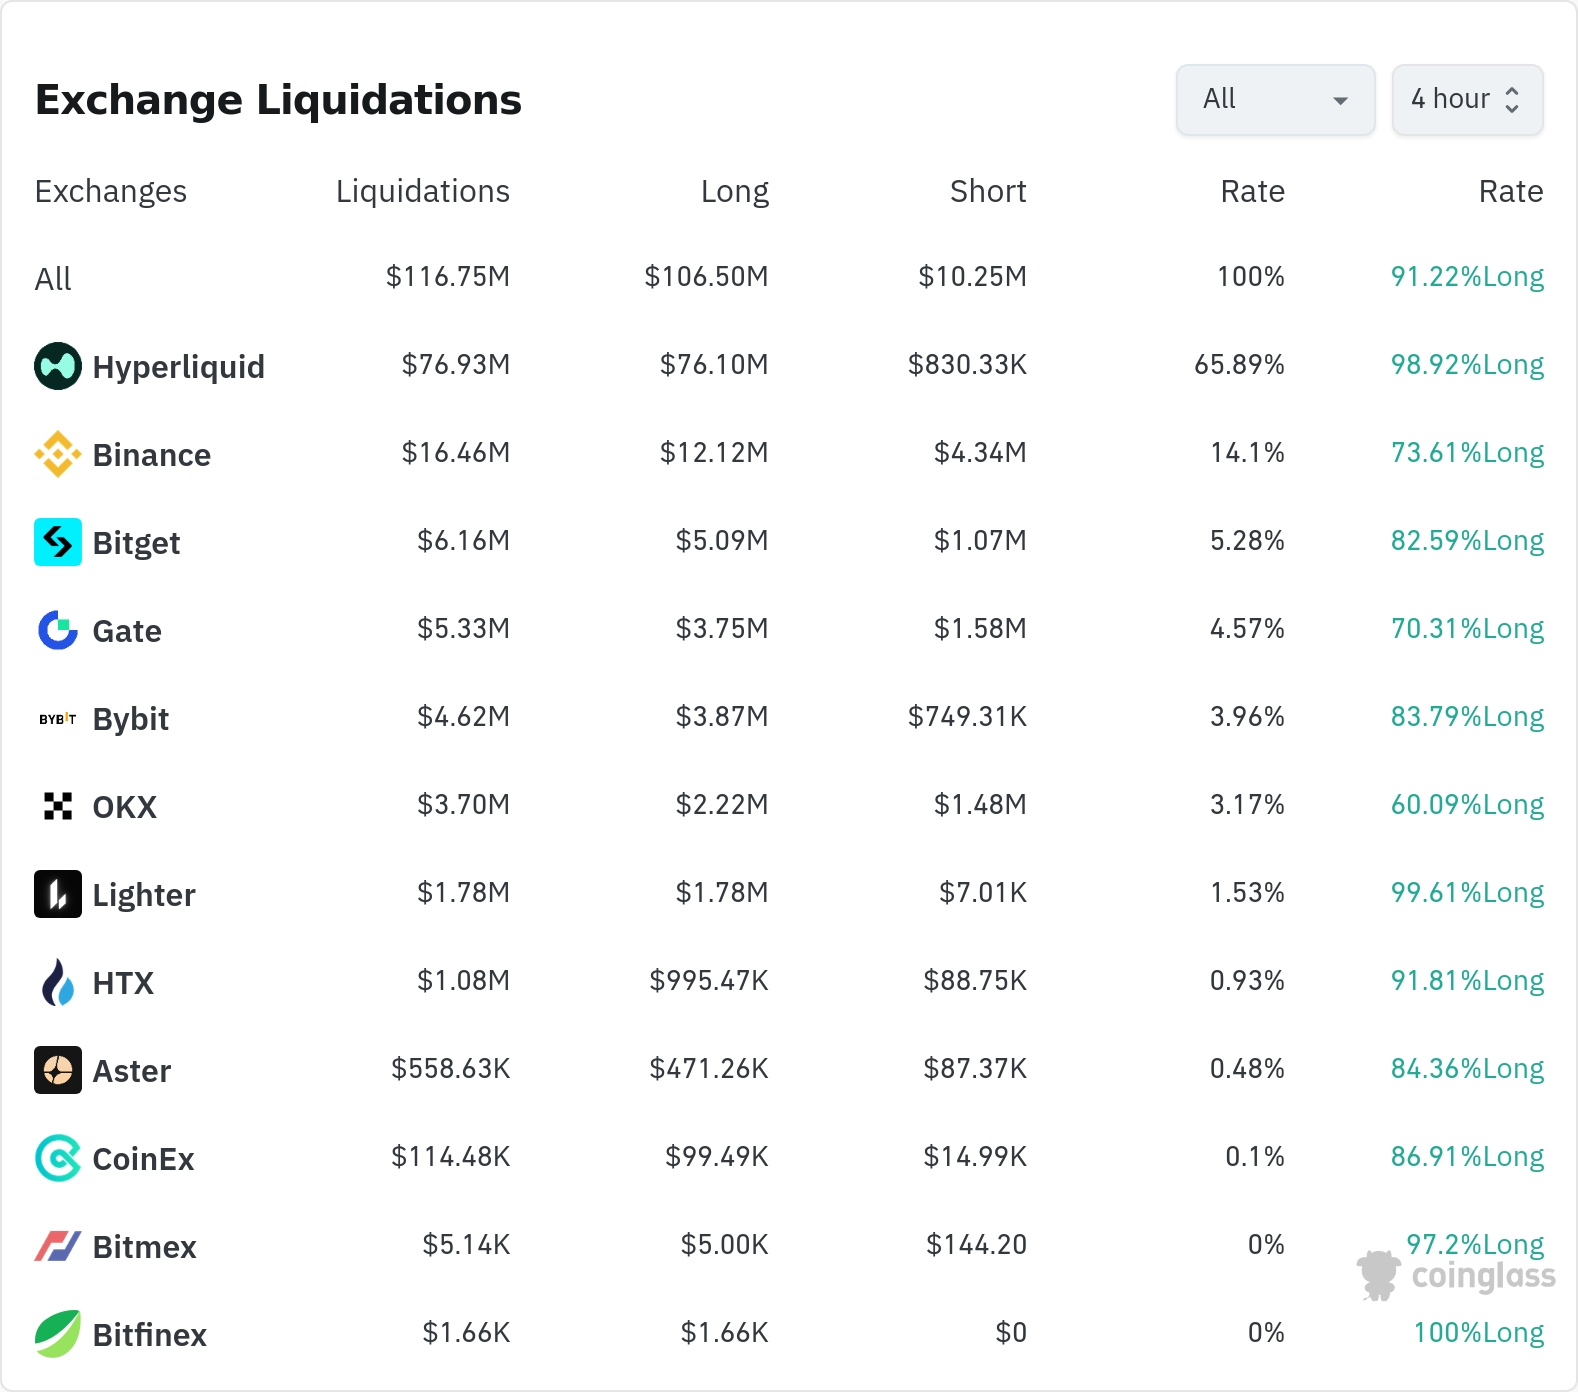The width and height of the screenshot is (1578, 1392).
Task: Open the All symbols dropdown
Action: [1275, 100]
